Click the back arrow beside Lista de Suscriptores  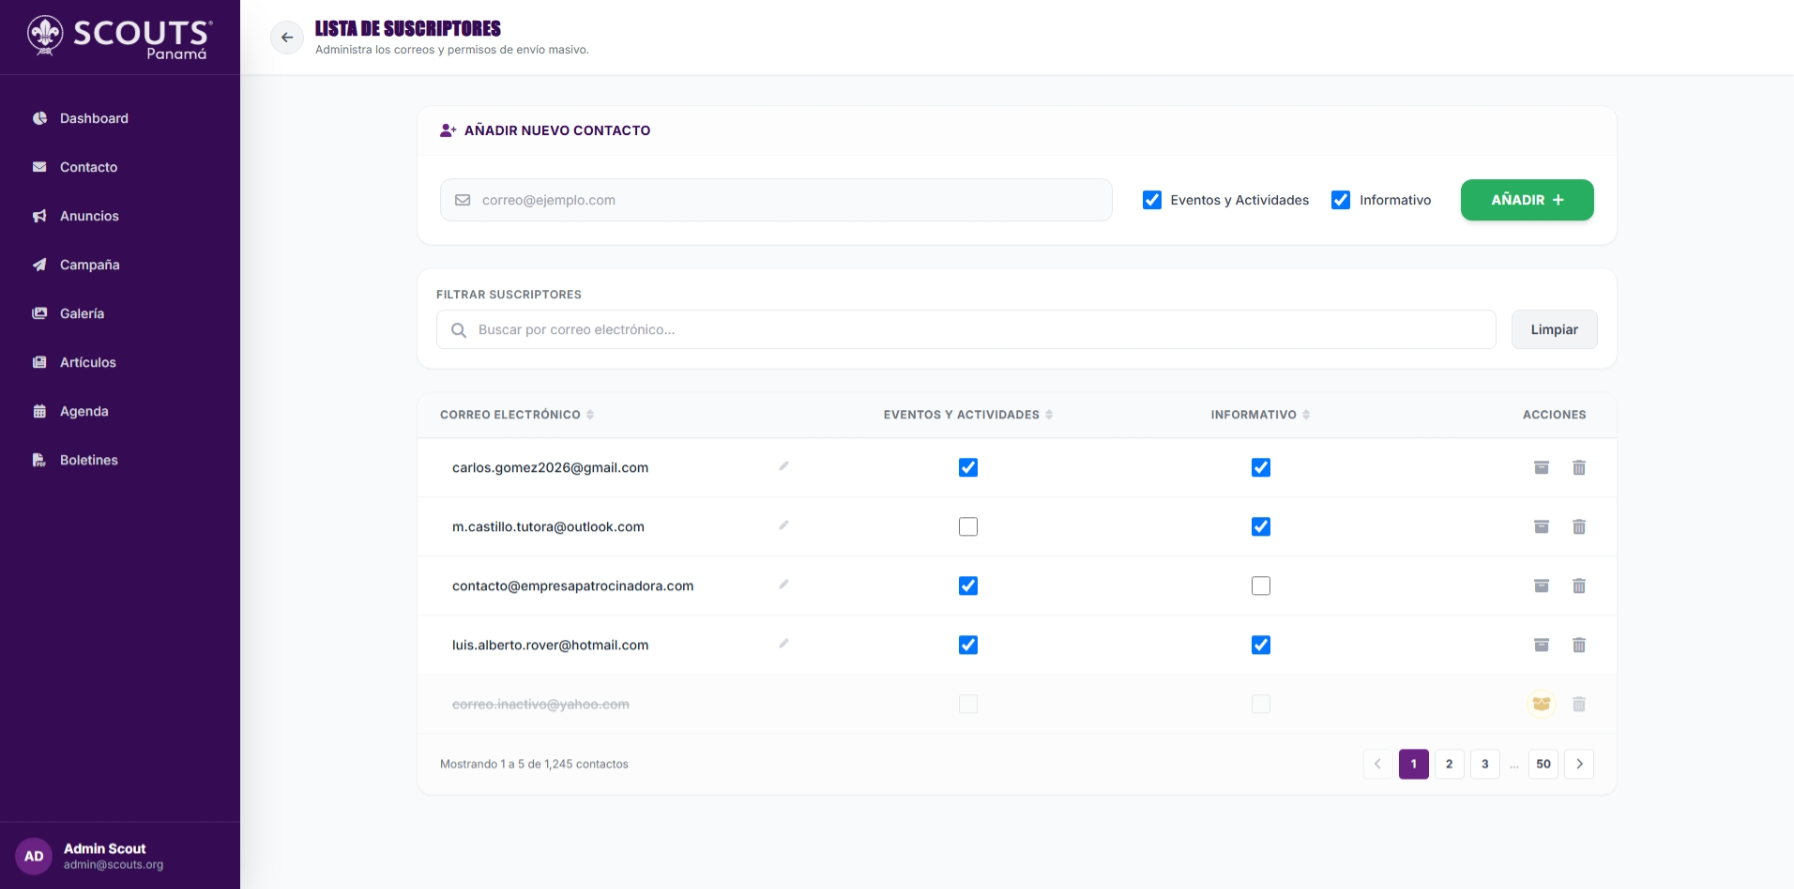click(287, 38)
